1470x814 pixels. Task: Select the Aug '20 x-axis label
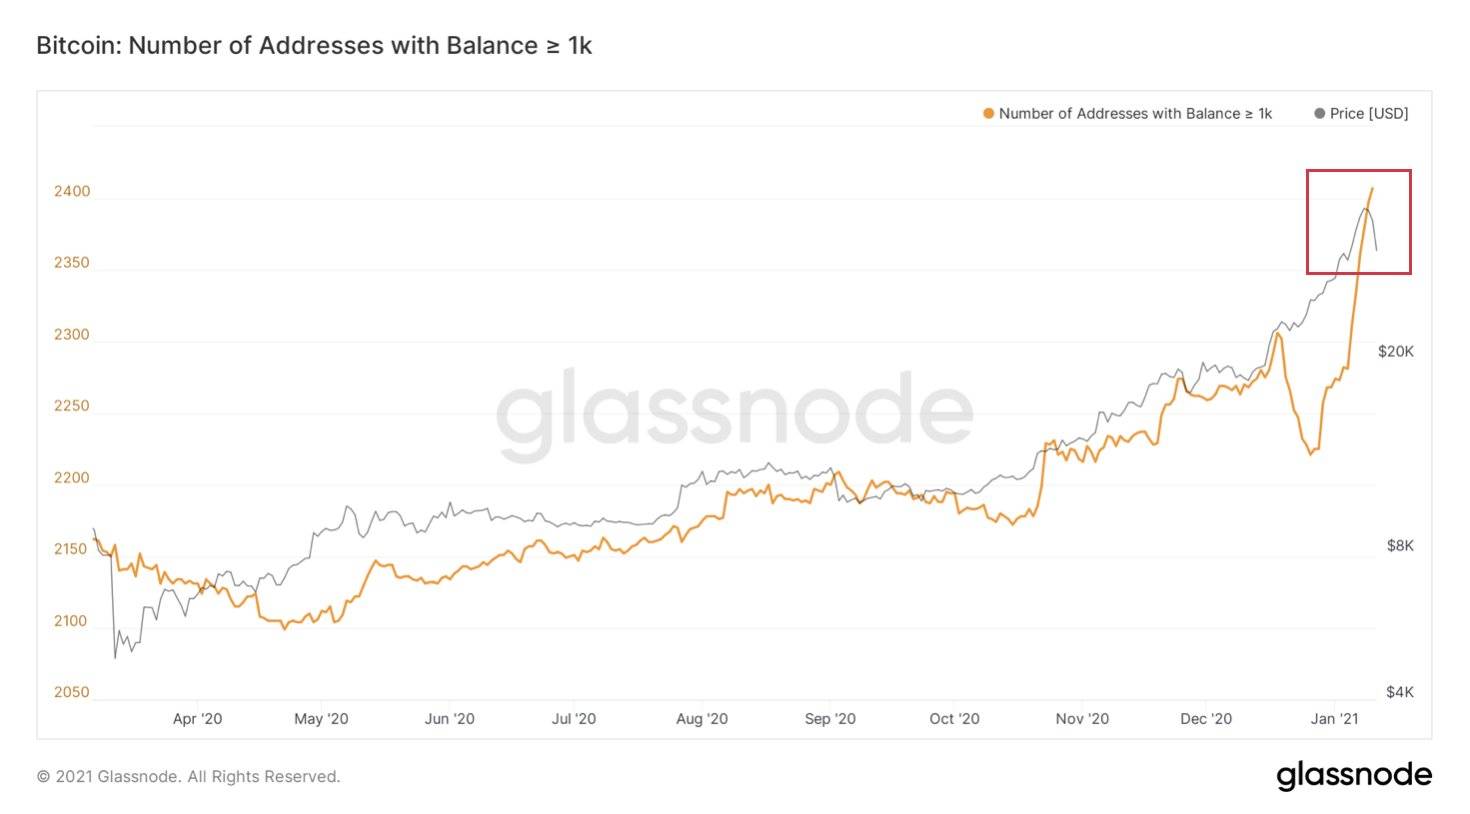702,719
